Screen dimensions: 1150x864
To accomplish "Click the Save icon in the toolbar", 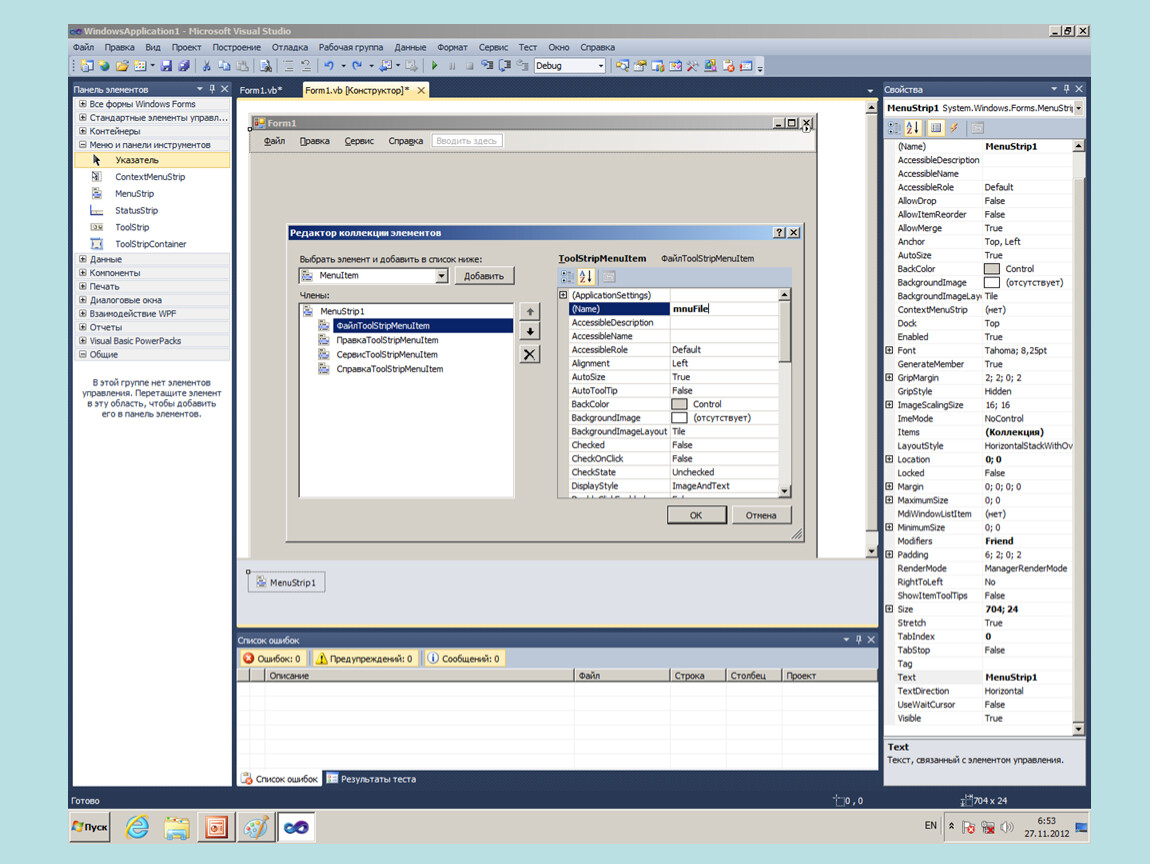I will [x=167, y=66].
